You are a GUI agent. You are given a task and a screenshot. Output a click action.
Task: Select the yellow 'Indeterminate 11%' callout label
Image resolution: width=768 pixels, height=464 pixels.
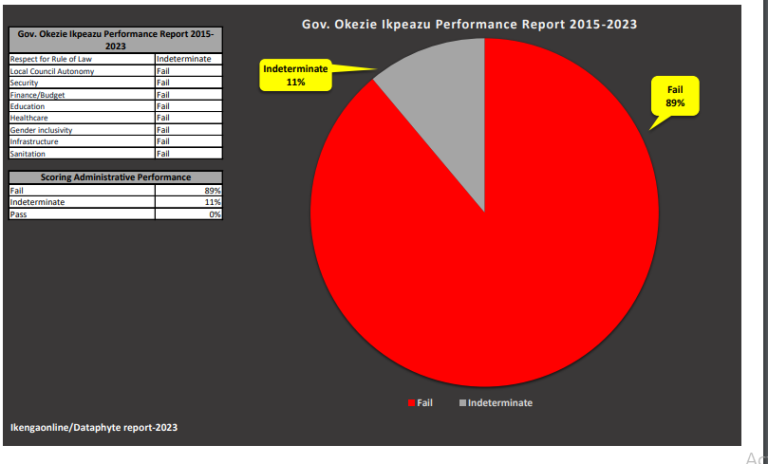295,75
